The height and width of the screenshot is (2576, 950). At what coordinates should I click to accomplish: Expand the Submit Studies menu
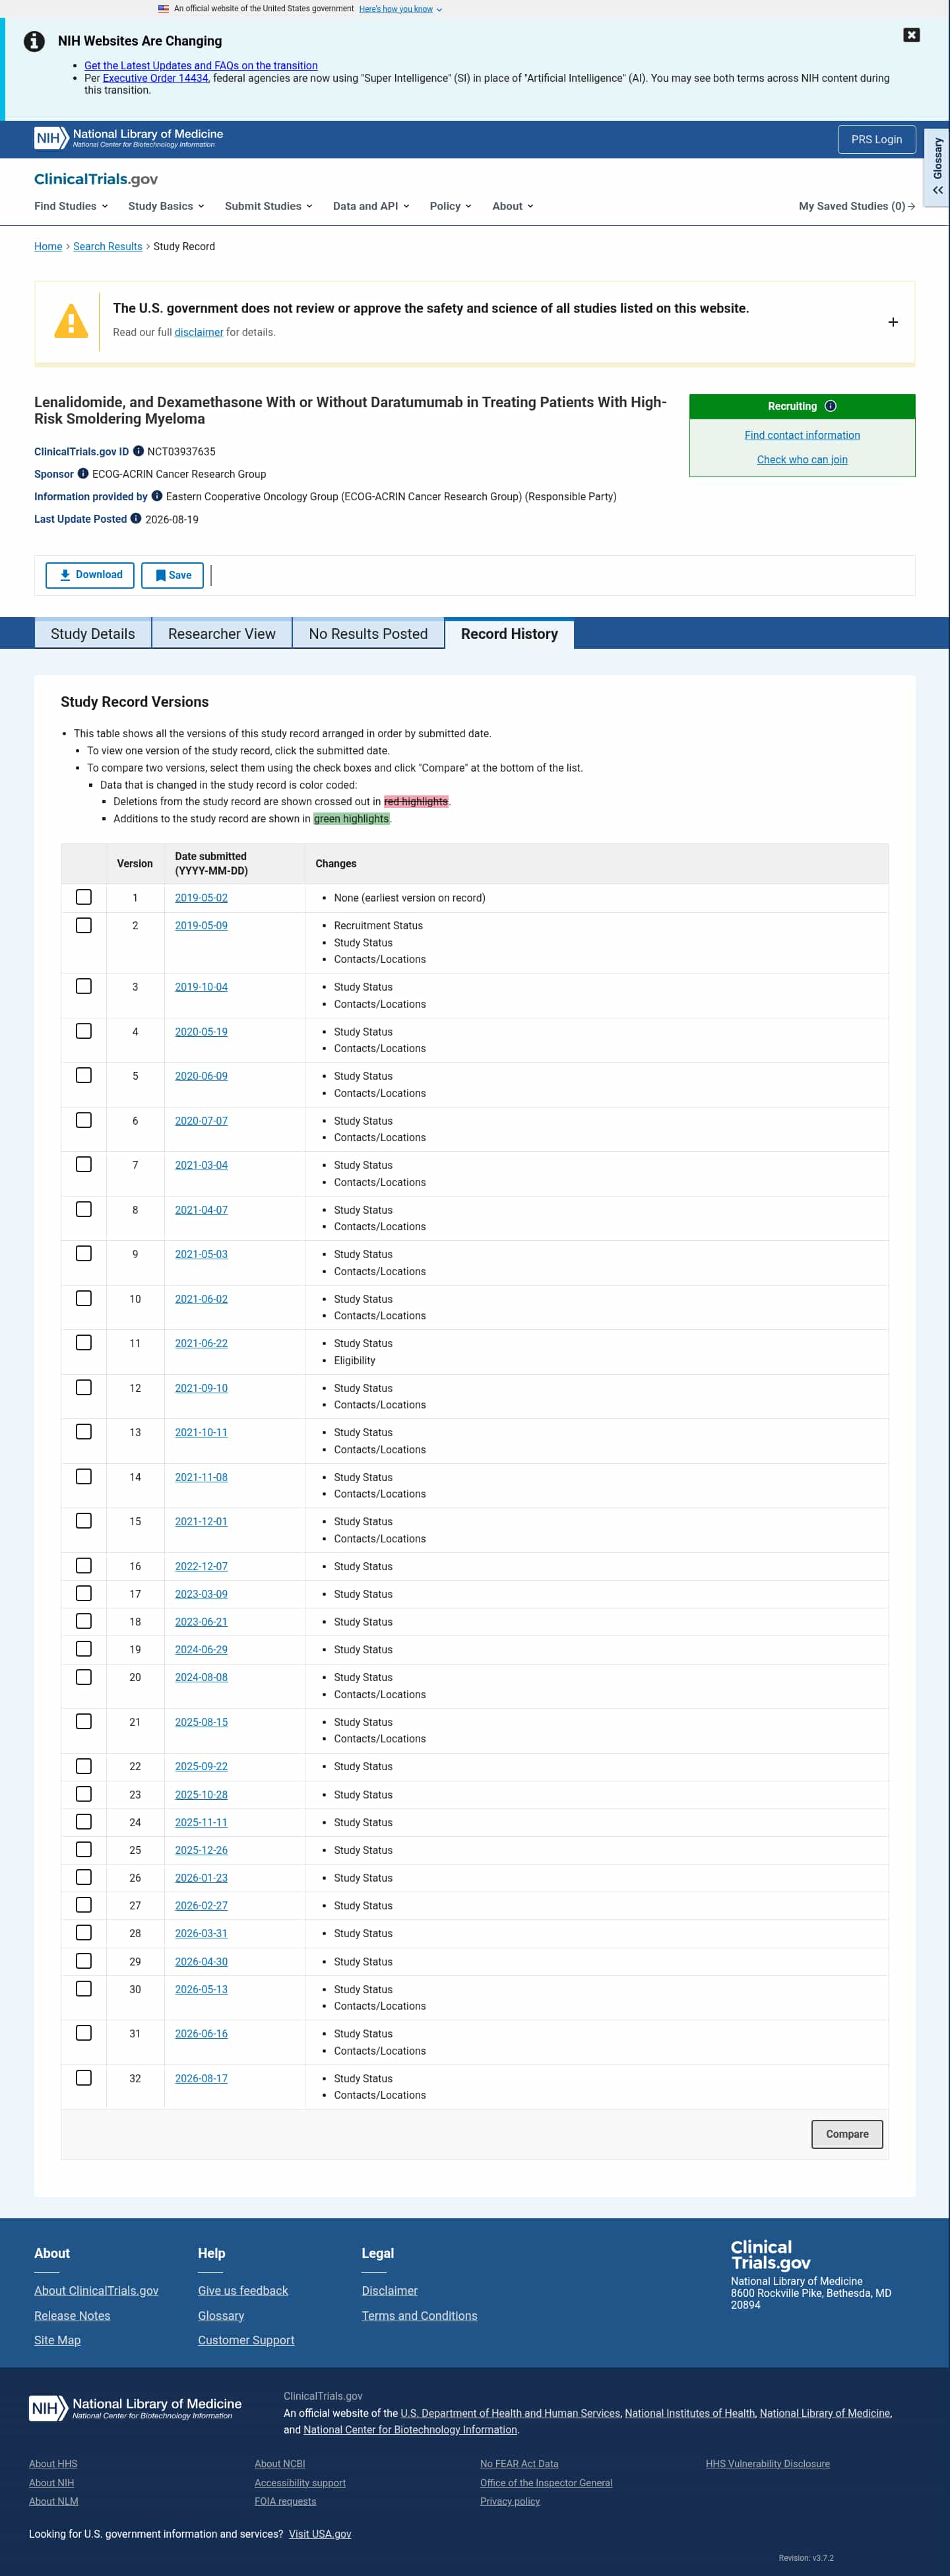269,206
